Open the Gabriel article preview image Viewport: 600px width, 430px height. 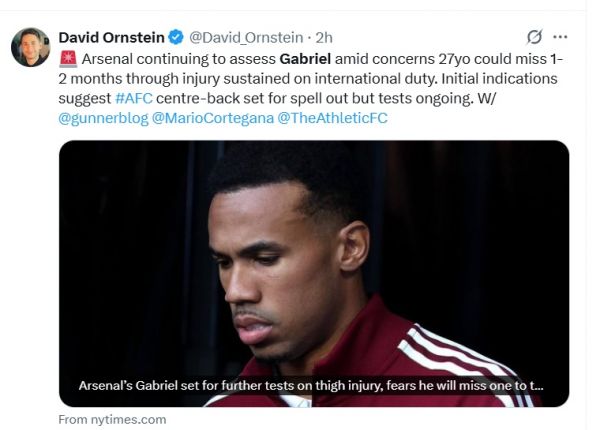[x=313, y=250]
